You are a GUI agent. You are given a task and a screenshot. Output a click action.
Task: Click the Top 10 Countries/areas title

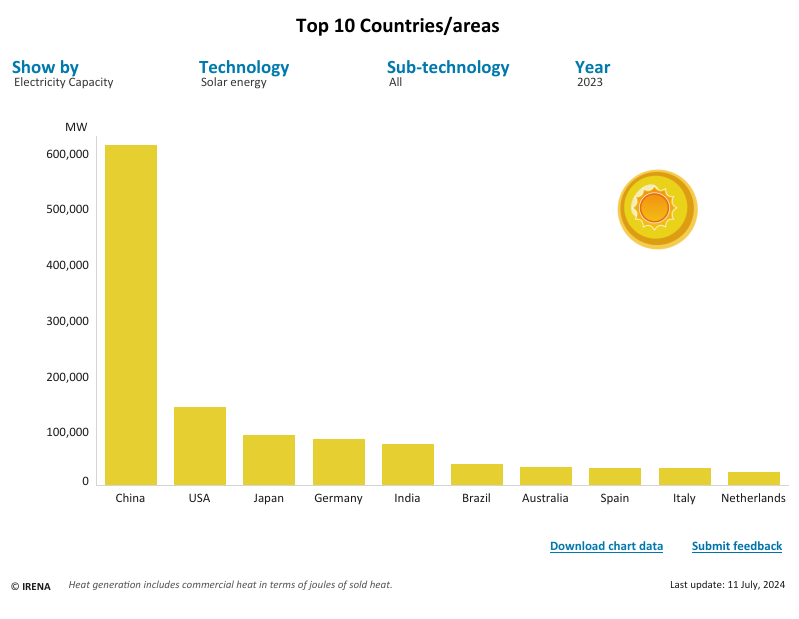[398, 26]
